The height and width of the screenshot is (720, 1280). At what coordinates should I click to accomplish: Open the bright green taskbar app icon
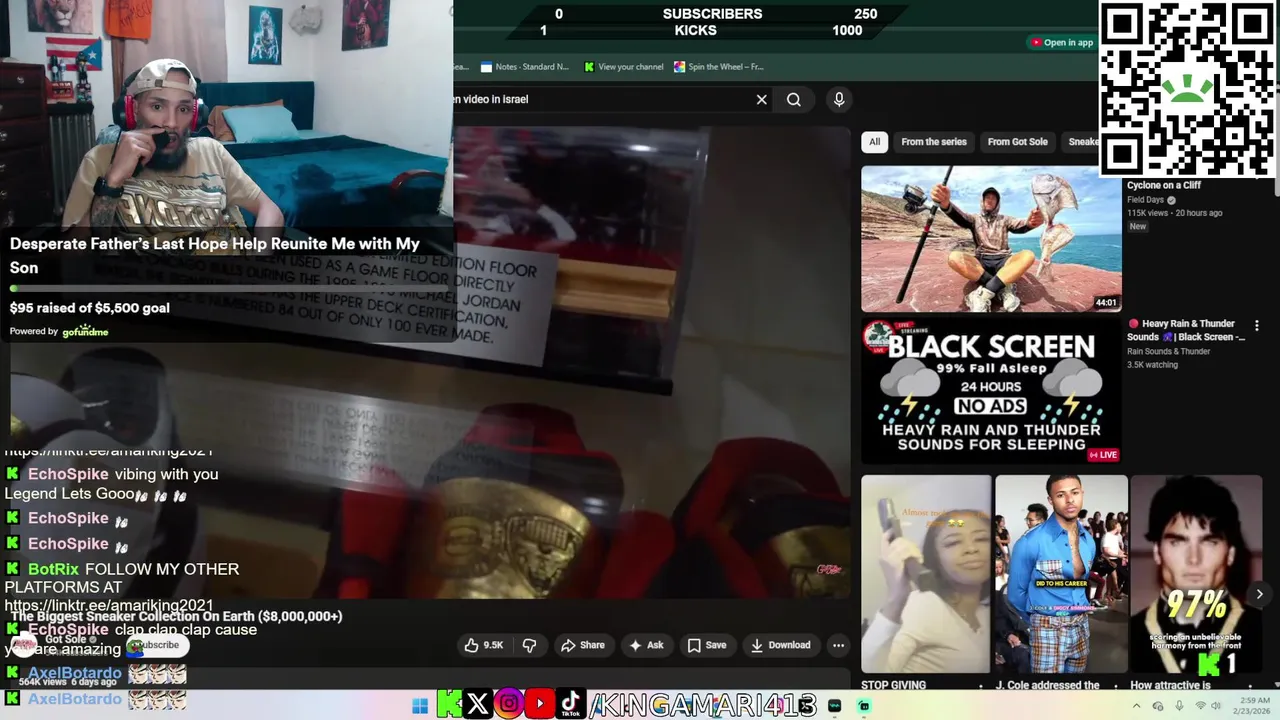pos(864,706)
